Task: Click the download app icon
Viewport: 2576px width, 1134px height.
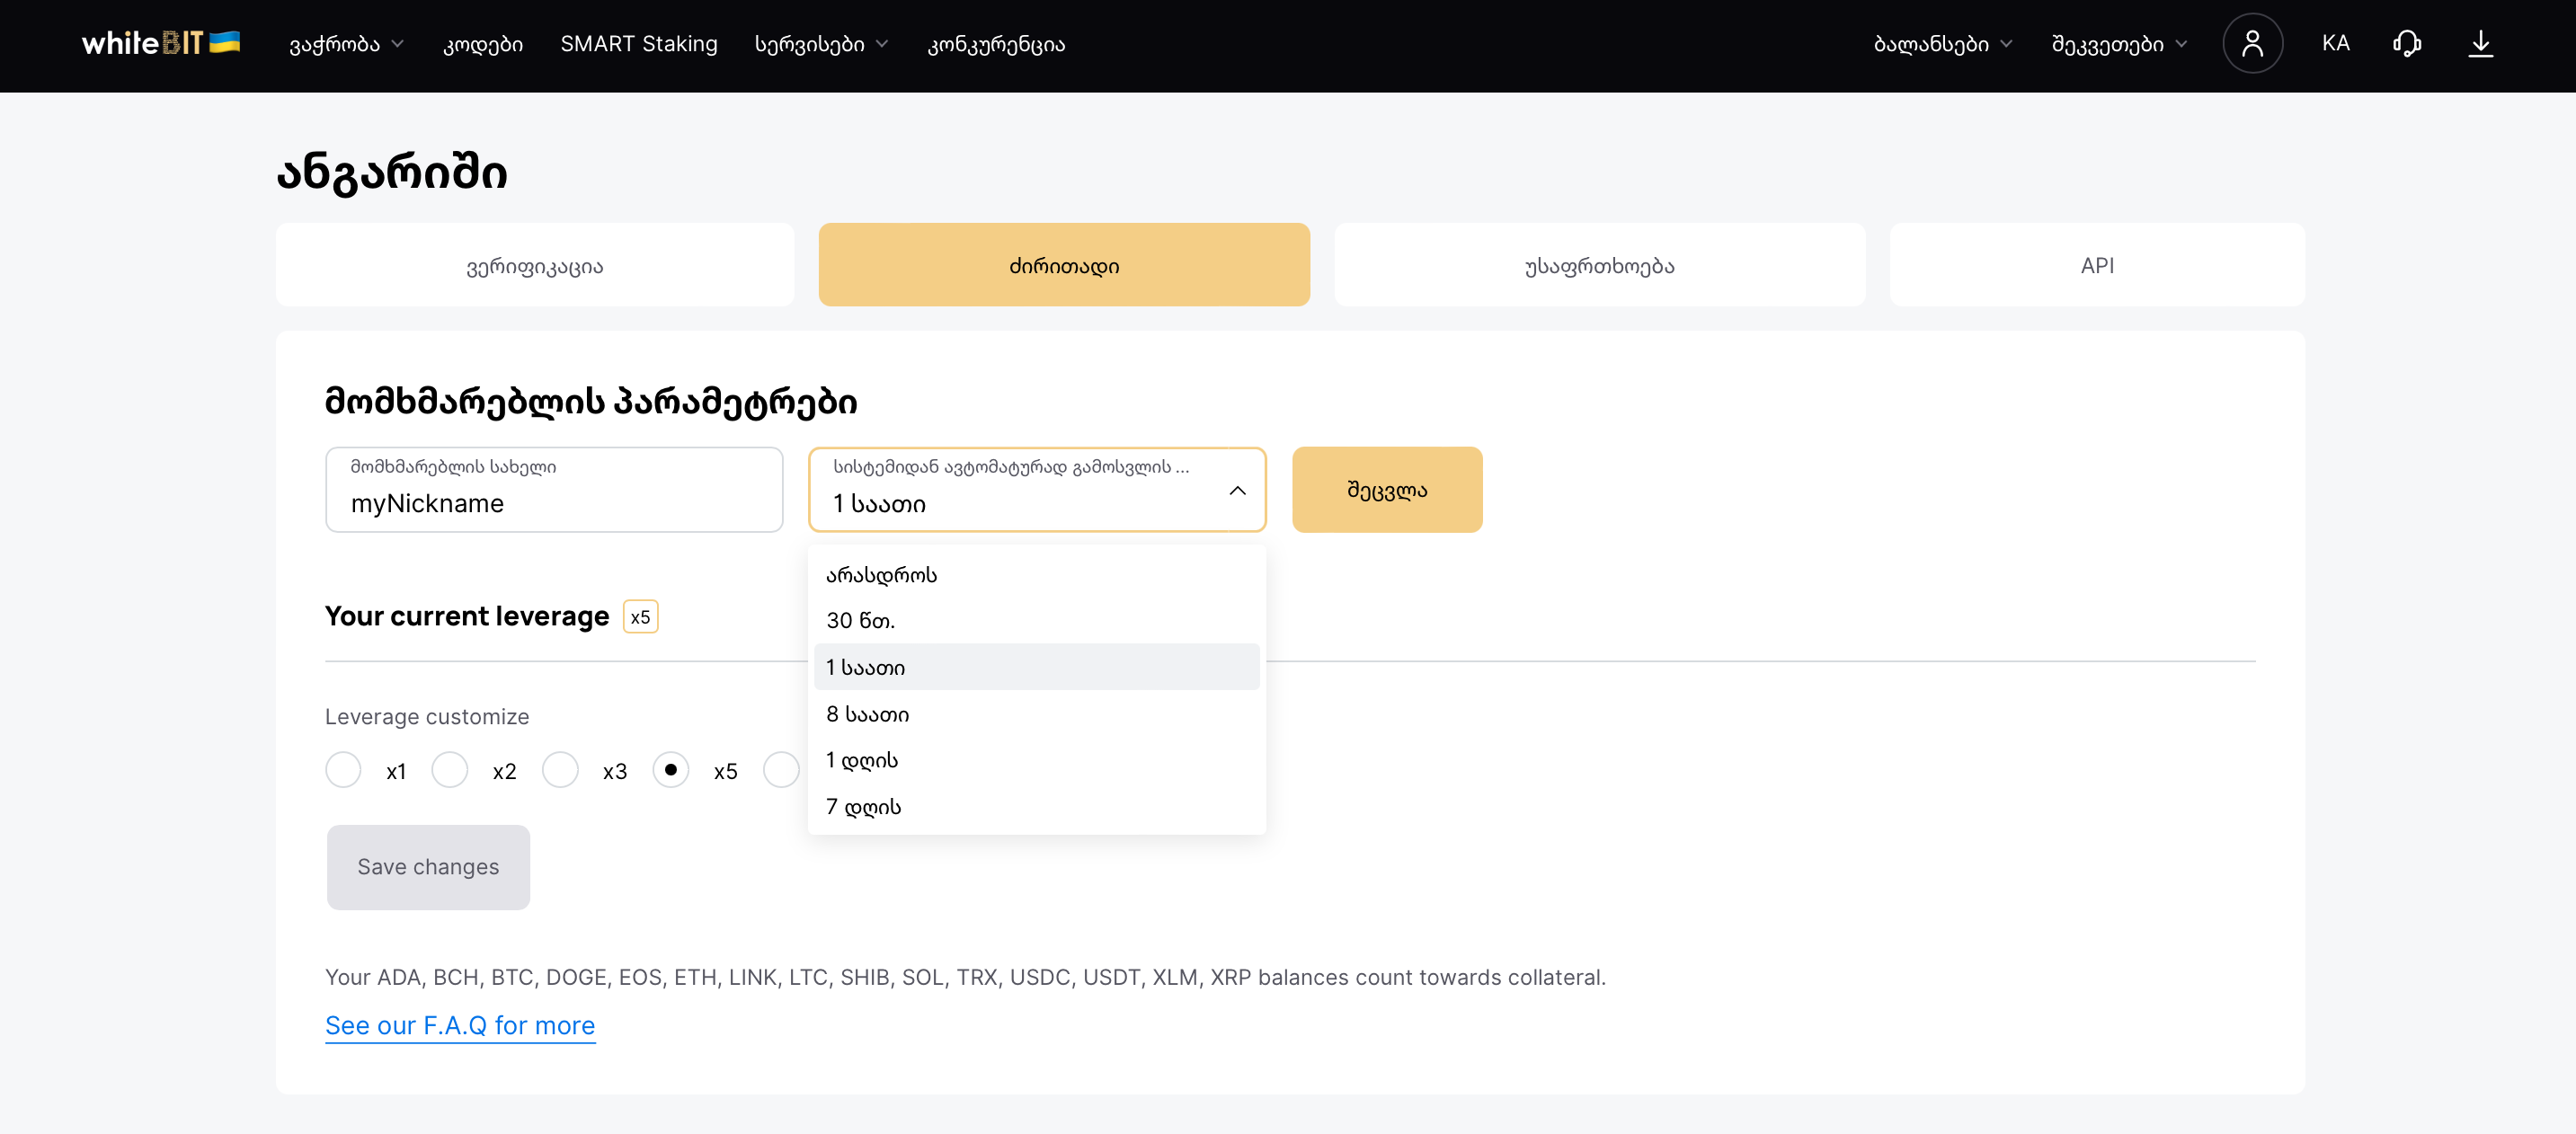Action: (x=2480, y=43)
